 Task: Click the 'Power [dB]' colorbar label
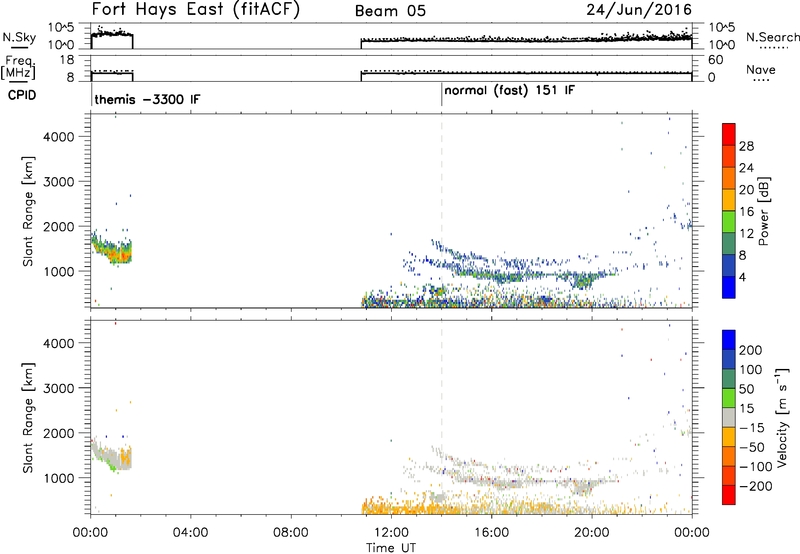(763, 211)
